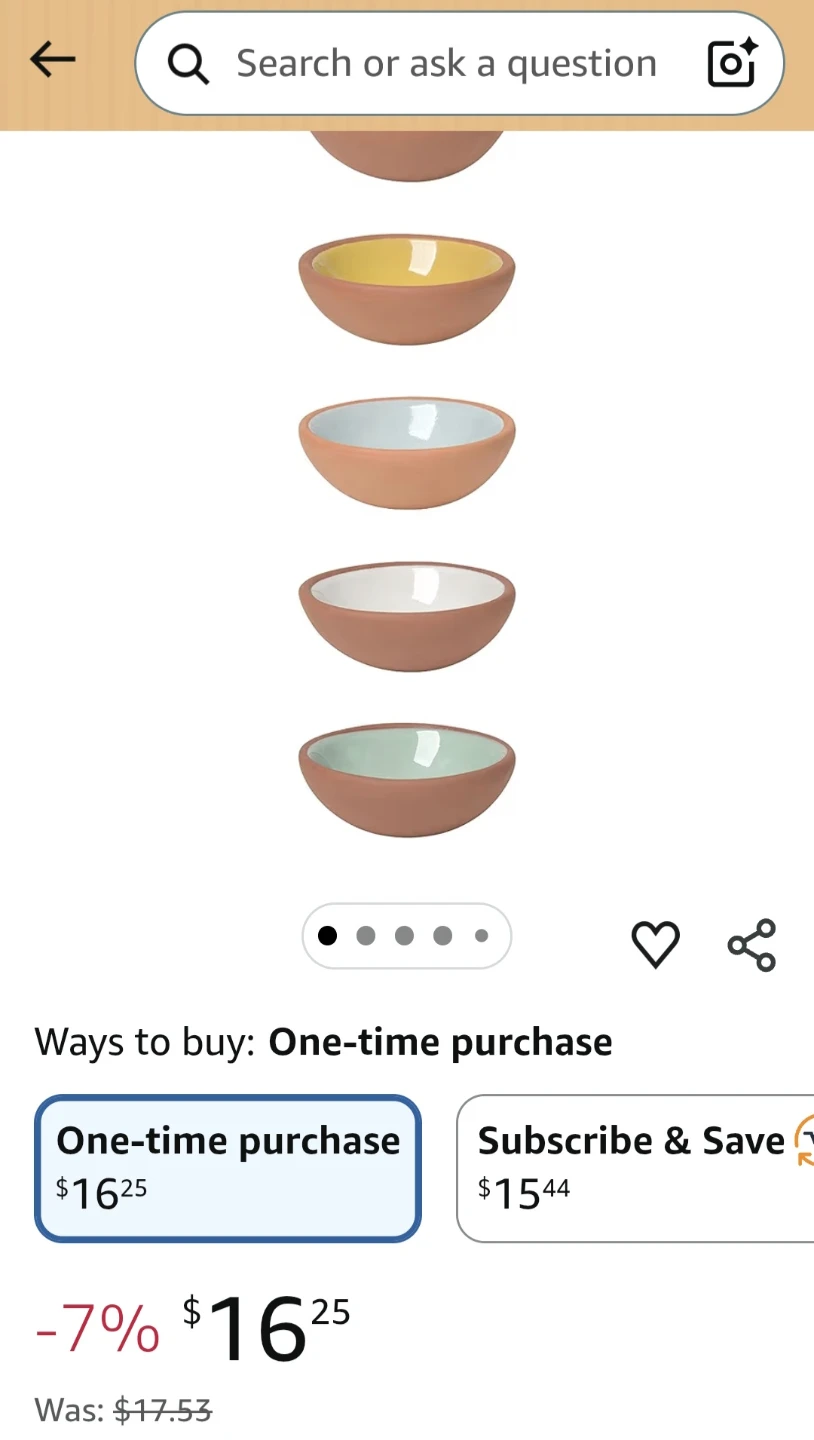Tap the light blue glazed bowl image

(407, 453)
